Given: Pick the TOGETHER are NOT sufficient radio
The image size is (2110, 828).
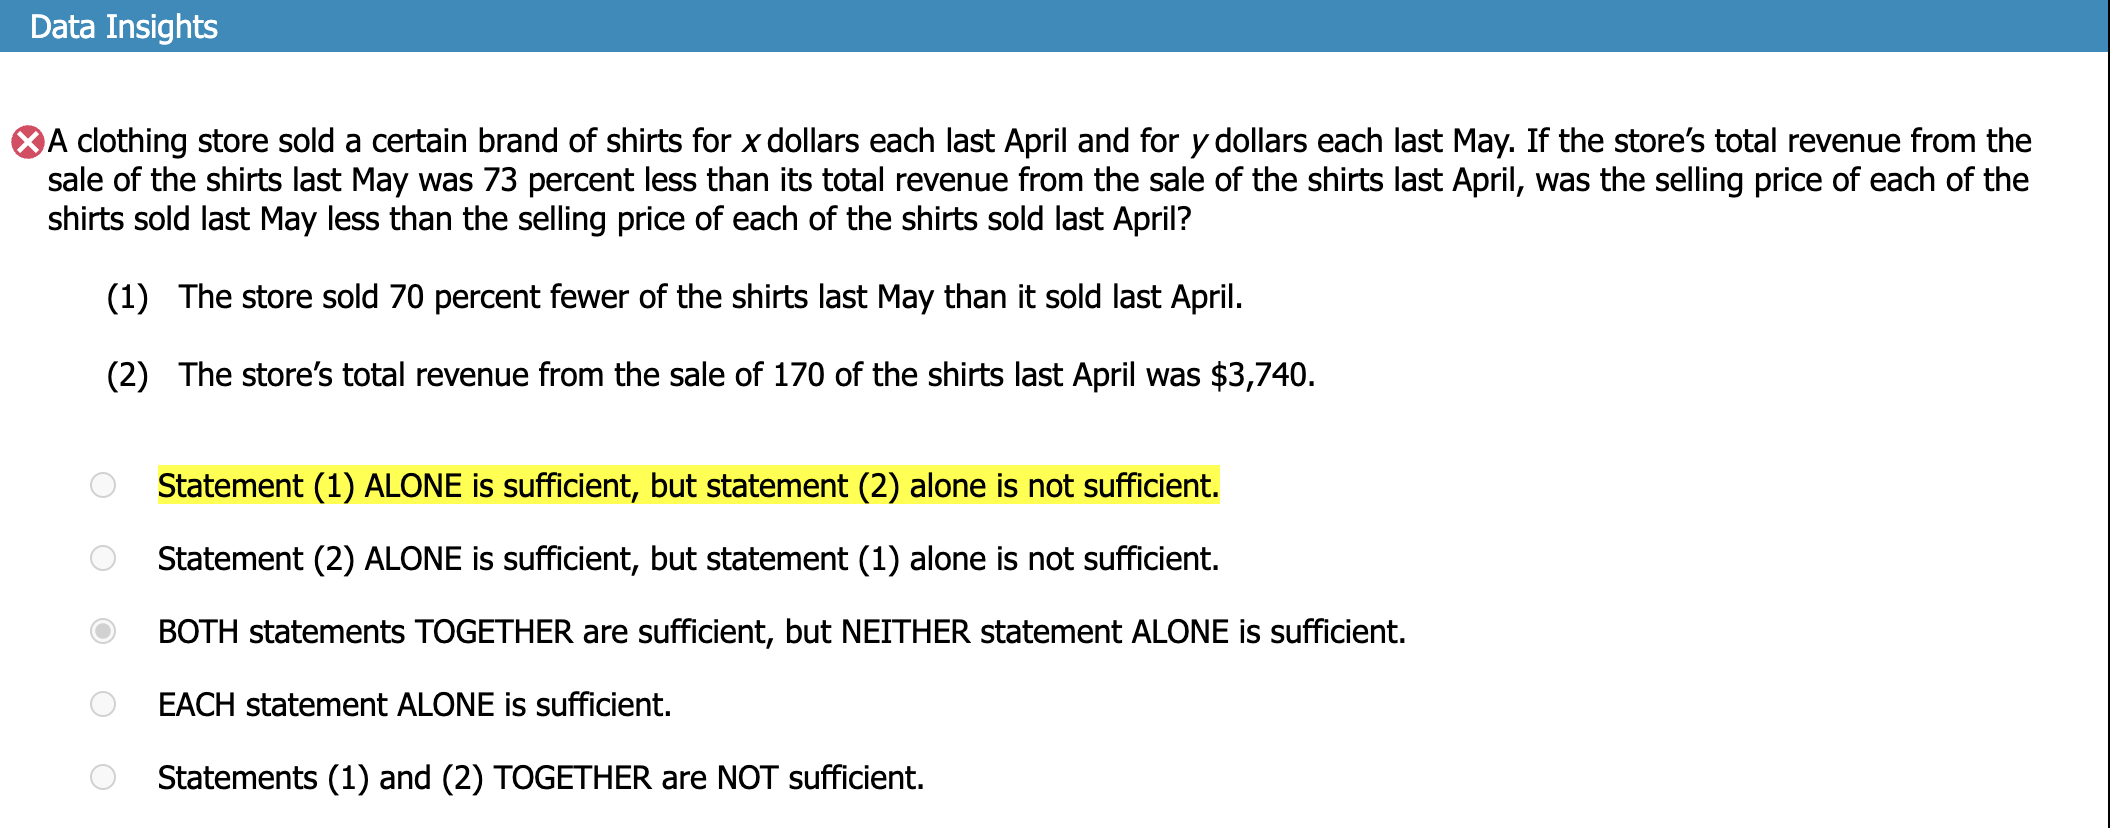Looking at the screenshot, I should pos(103,777).
